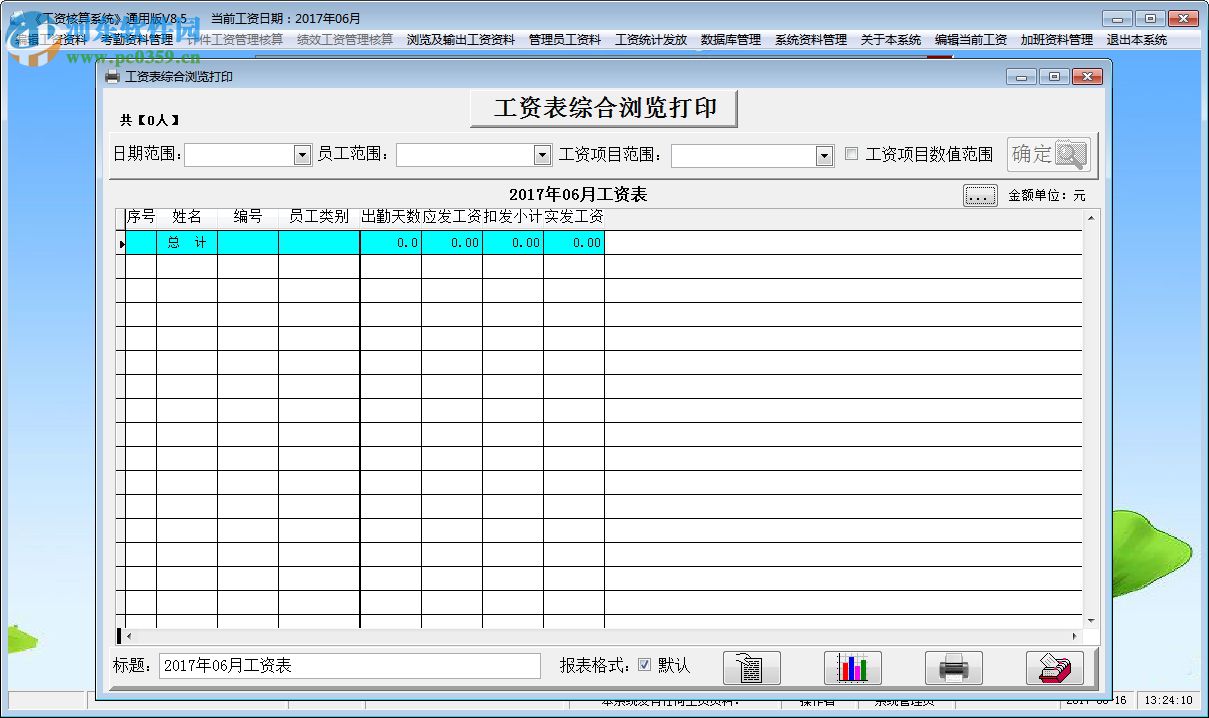Screen dimensions: 1209x718
Task: Click the document report icon button
Action: tap(751, 668)
